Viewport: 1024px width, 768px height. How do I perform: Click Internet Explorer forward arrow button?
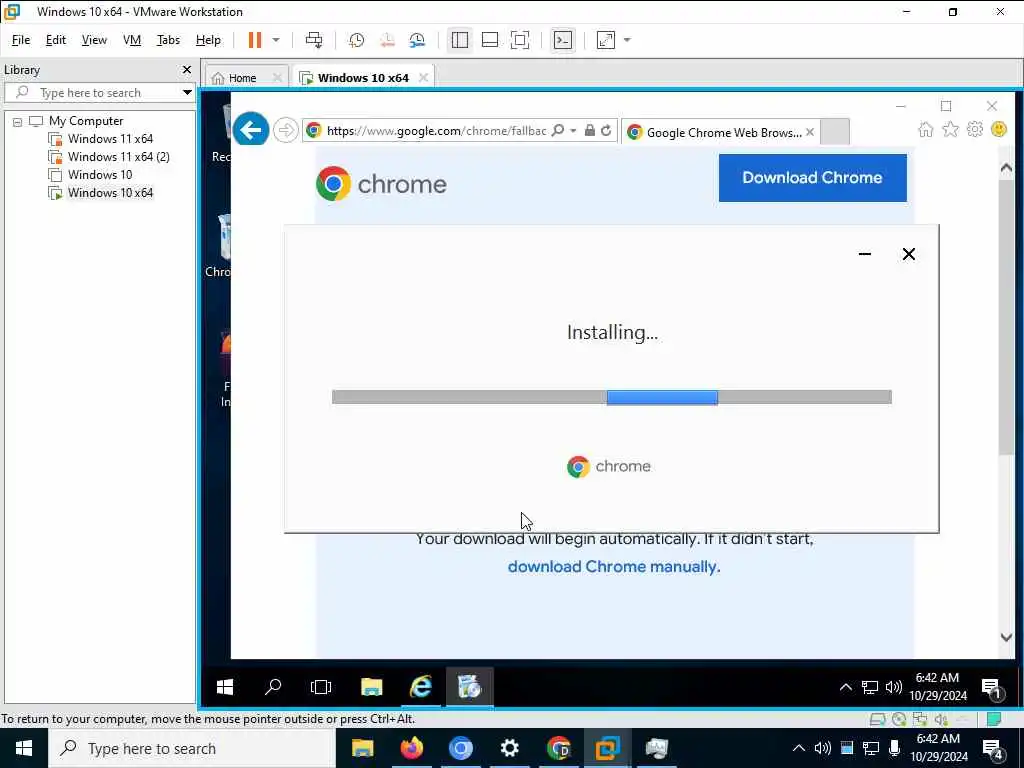click(x=285, y=131)
